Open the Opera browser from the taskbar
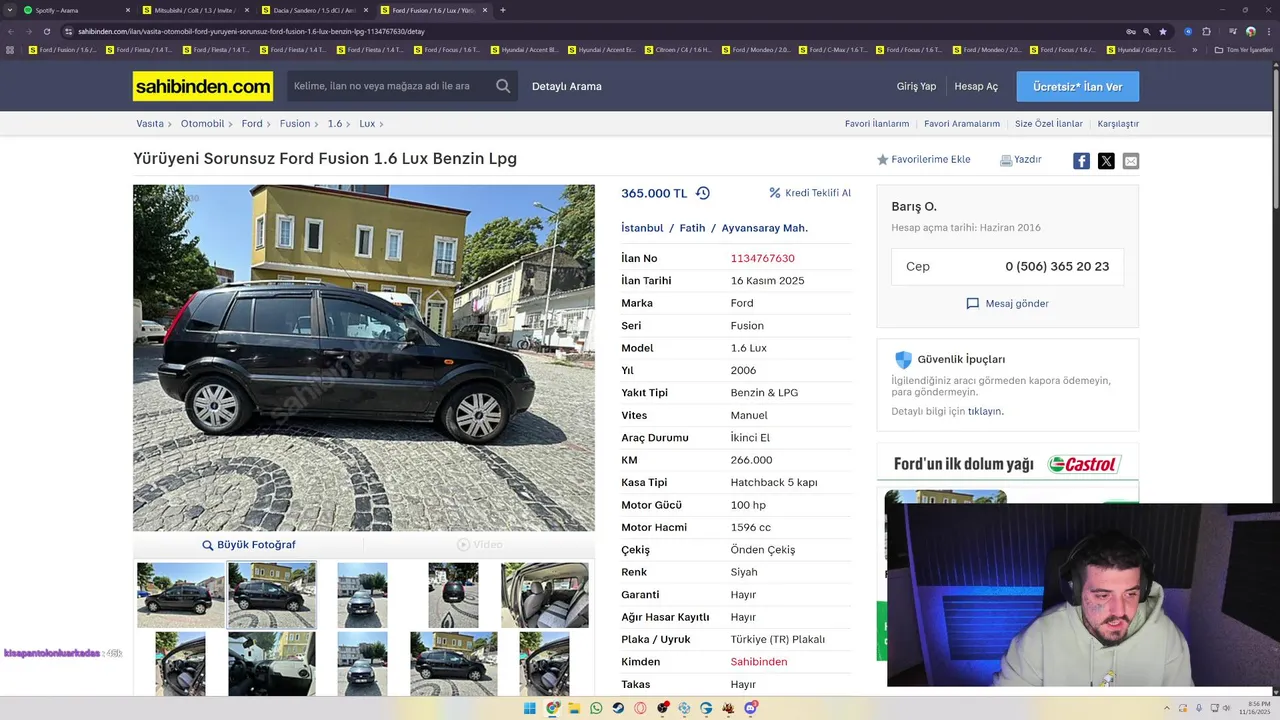The height and width of the screenshot is (720, 1280). pyautogui.click(x=640, y=708)
